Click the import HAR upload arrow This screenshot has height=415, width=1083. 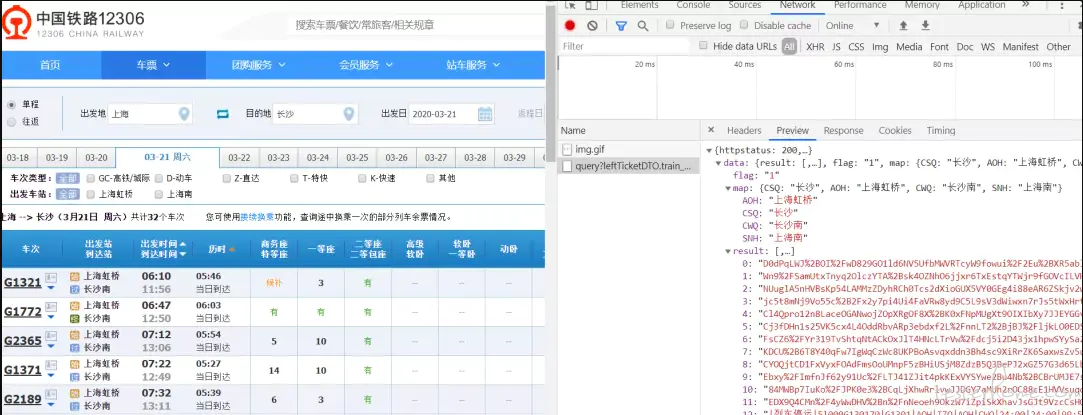click(x=903, y=26)
